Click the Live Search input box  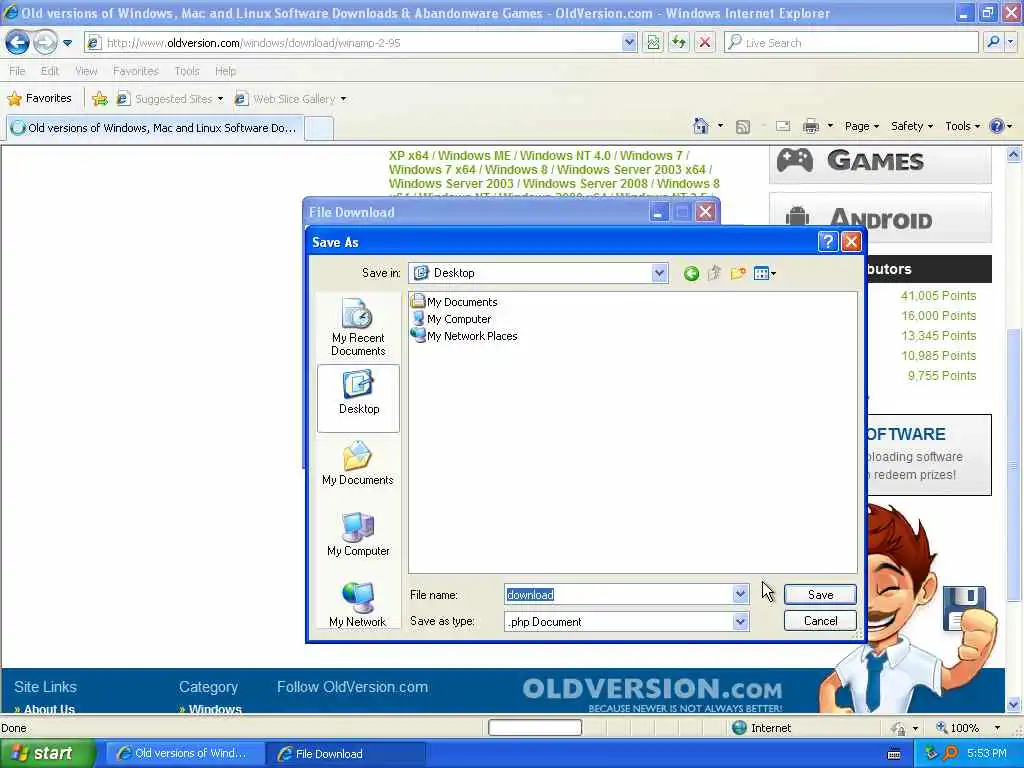850,43
